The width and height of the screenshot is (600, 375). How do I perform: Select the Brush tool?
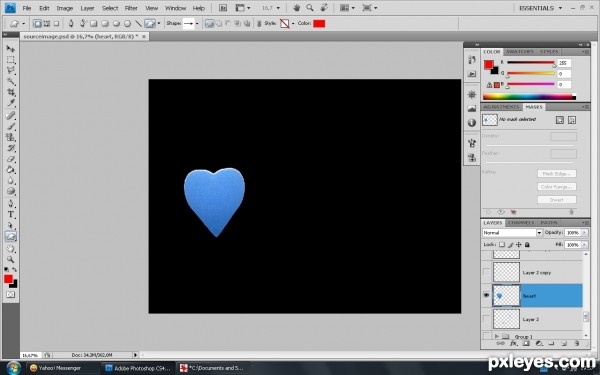tap(11, 126)
